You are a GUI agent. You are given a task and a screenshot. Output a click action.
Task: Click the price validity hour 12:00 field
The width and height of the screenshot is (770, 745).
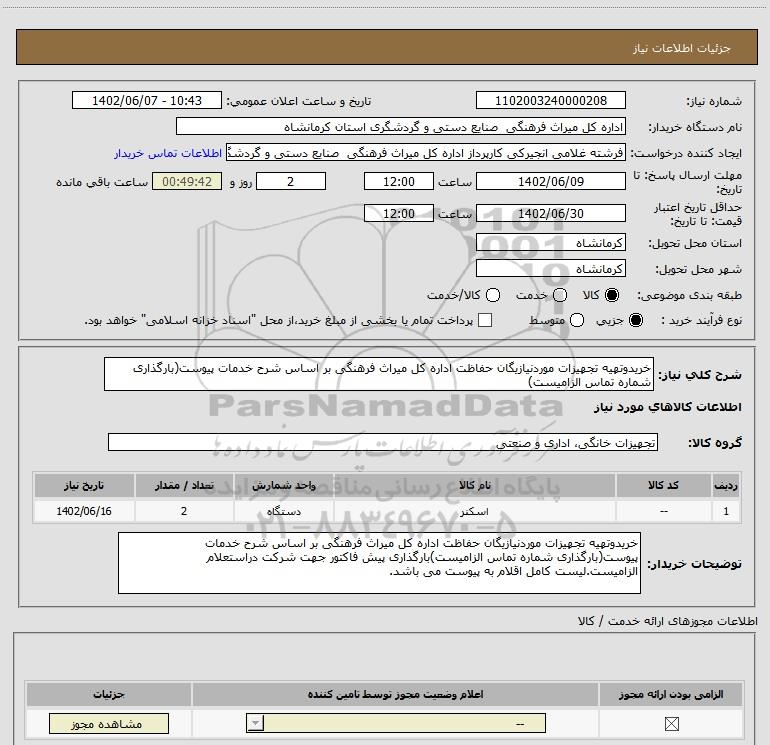click(x=399, y=214)
